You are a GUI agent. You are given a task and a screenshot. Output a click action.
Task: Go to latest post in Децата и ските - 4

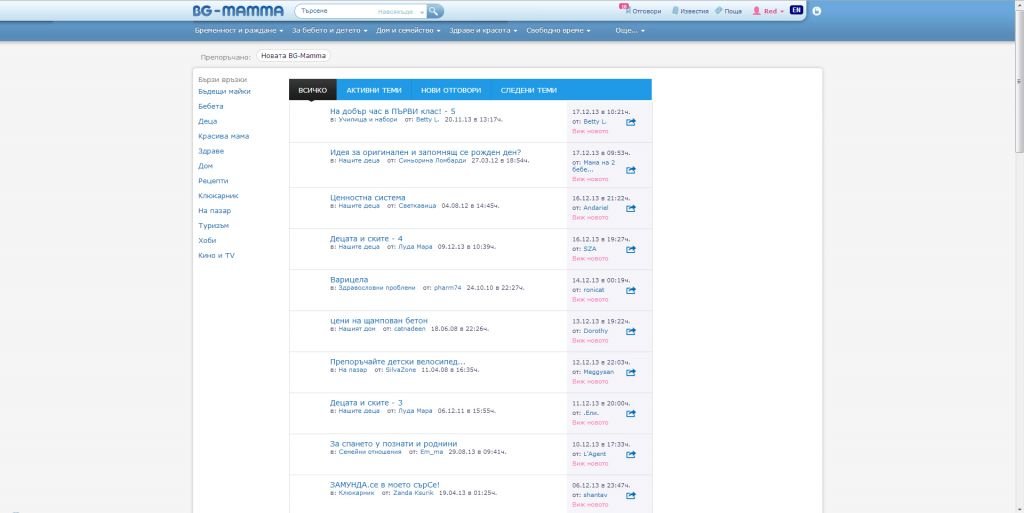(x=631, y=250)
